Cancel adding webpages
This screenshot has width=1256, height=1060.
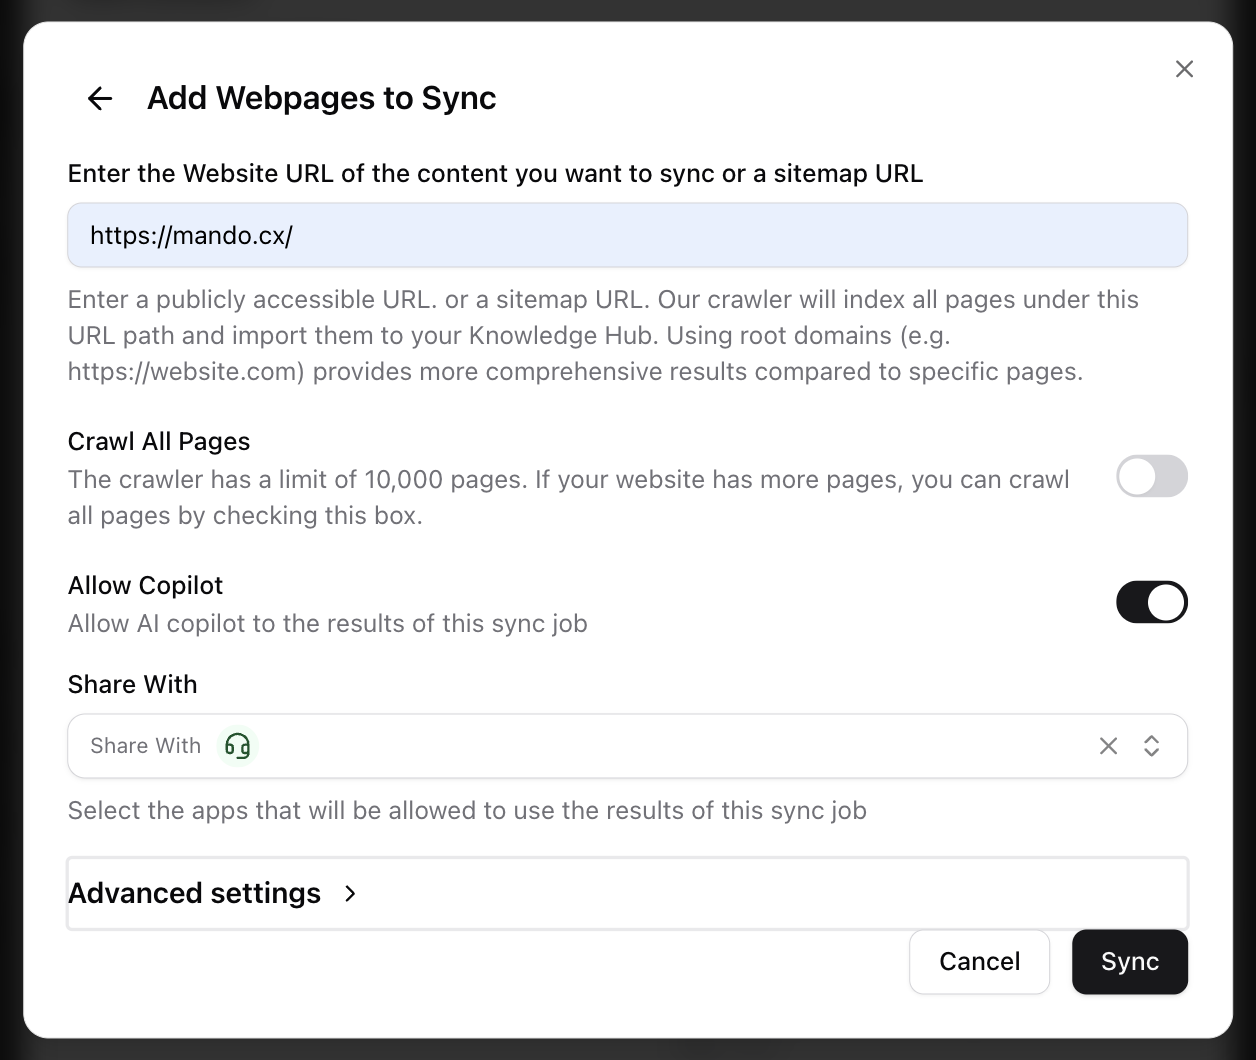(979, 962)
